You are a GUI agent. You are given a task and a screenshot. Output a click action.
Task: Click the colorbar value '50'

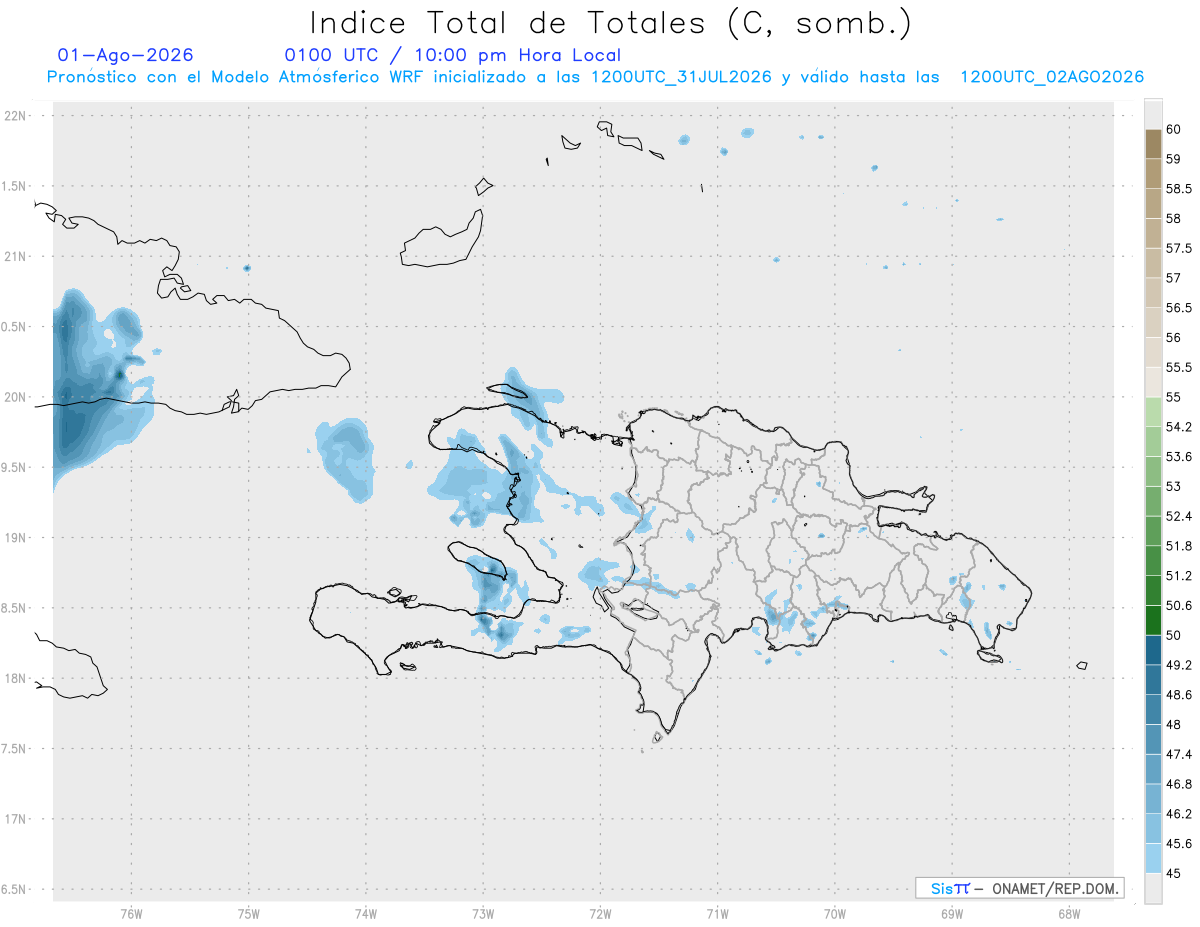tap(1173, 635)
